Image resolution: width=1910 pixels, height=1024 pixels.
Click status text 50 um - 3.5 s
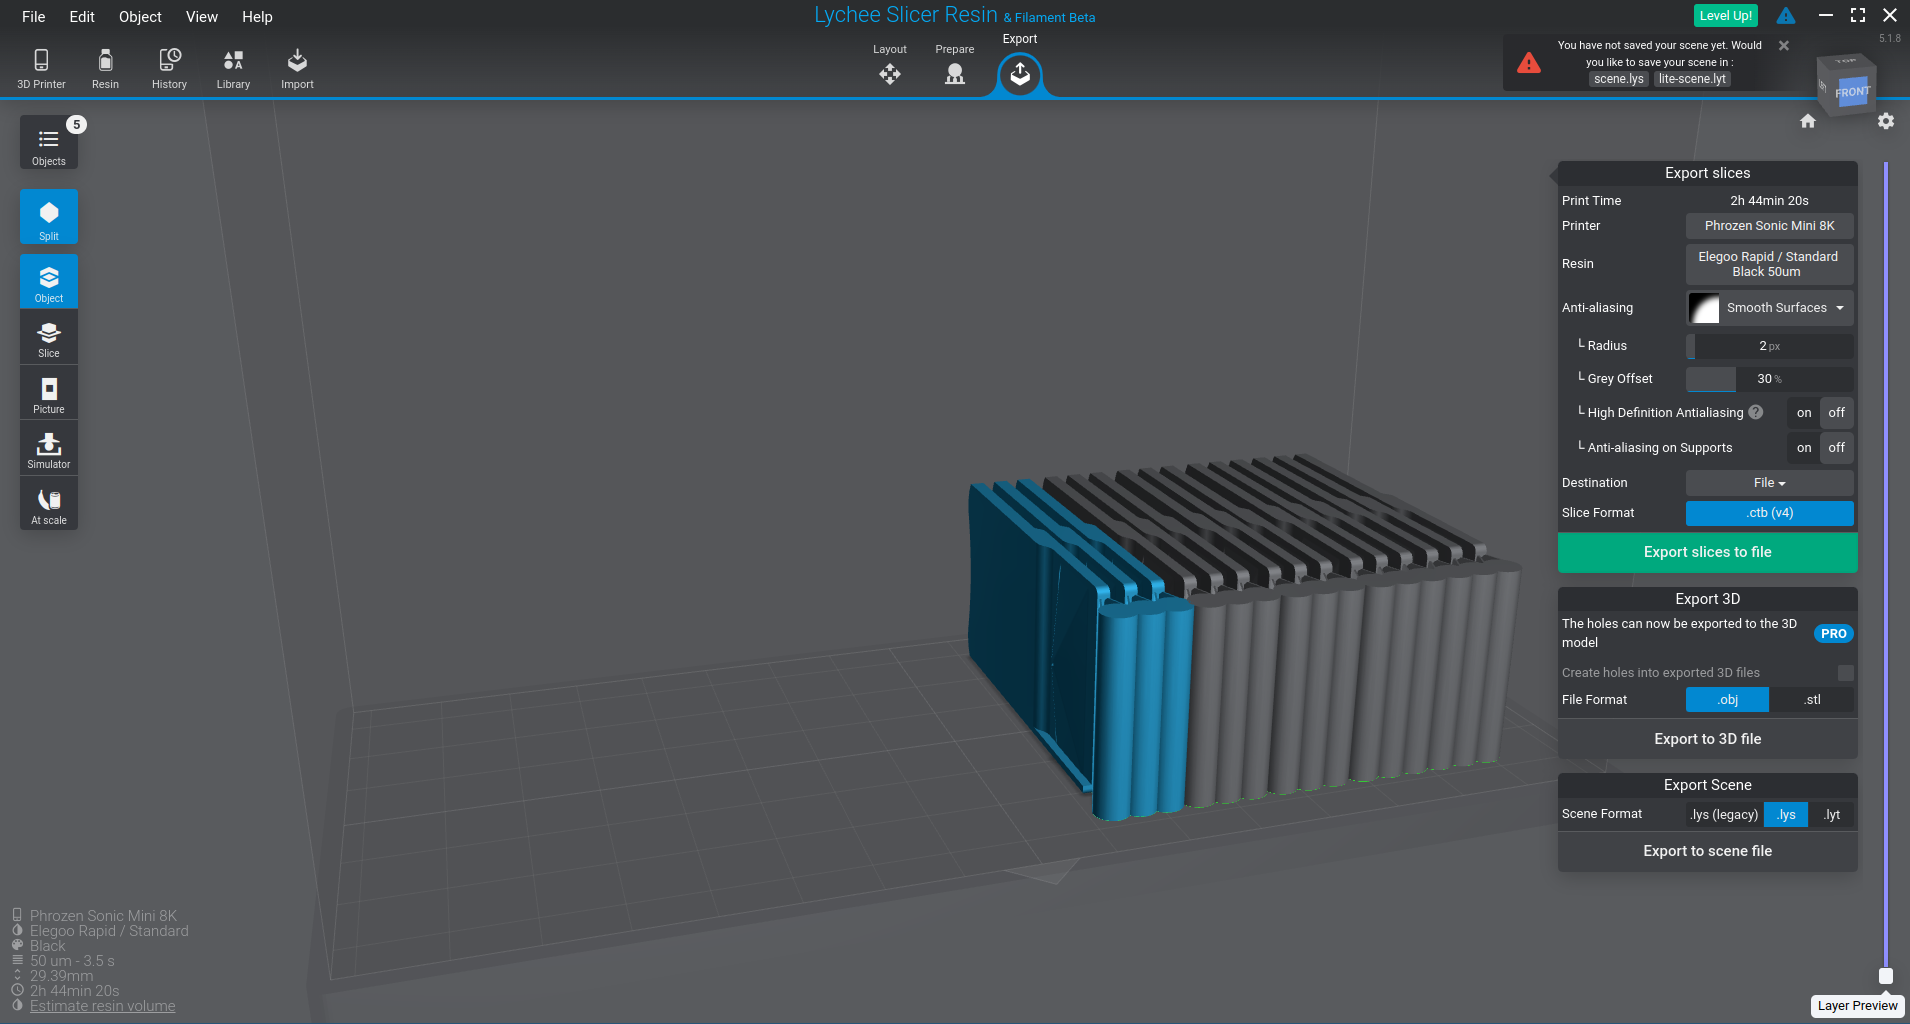72,961
